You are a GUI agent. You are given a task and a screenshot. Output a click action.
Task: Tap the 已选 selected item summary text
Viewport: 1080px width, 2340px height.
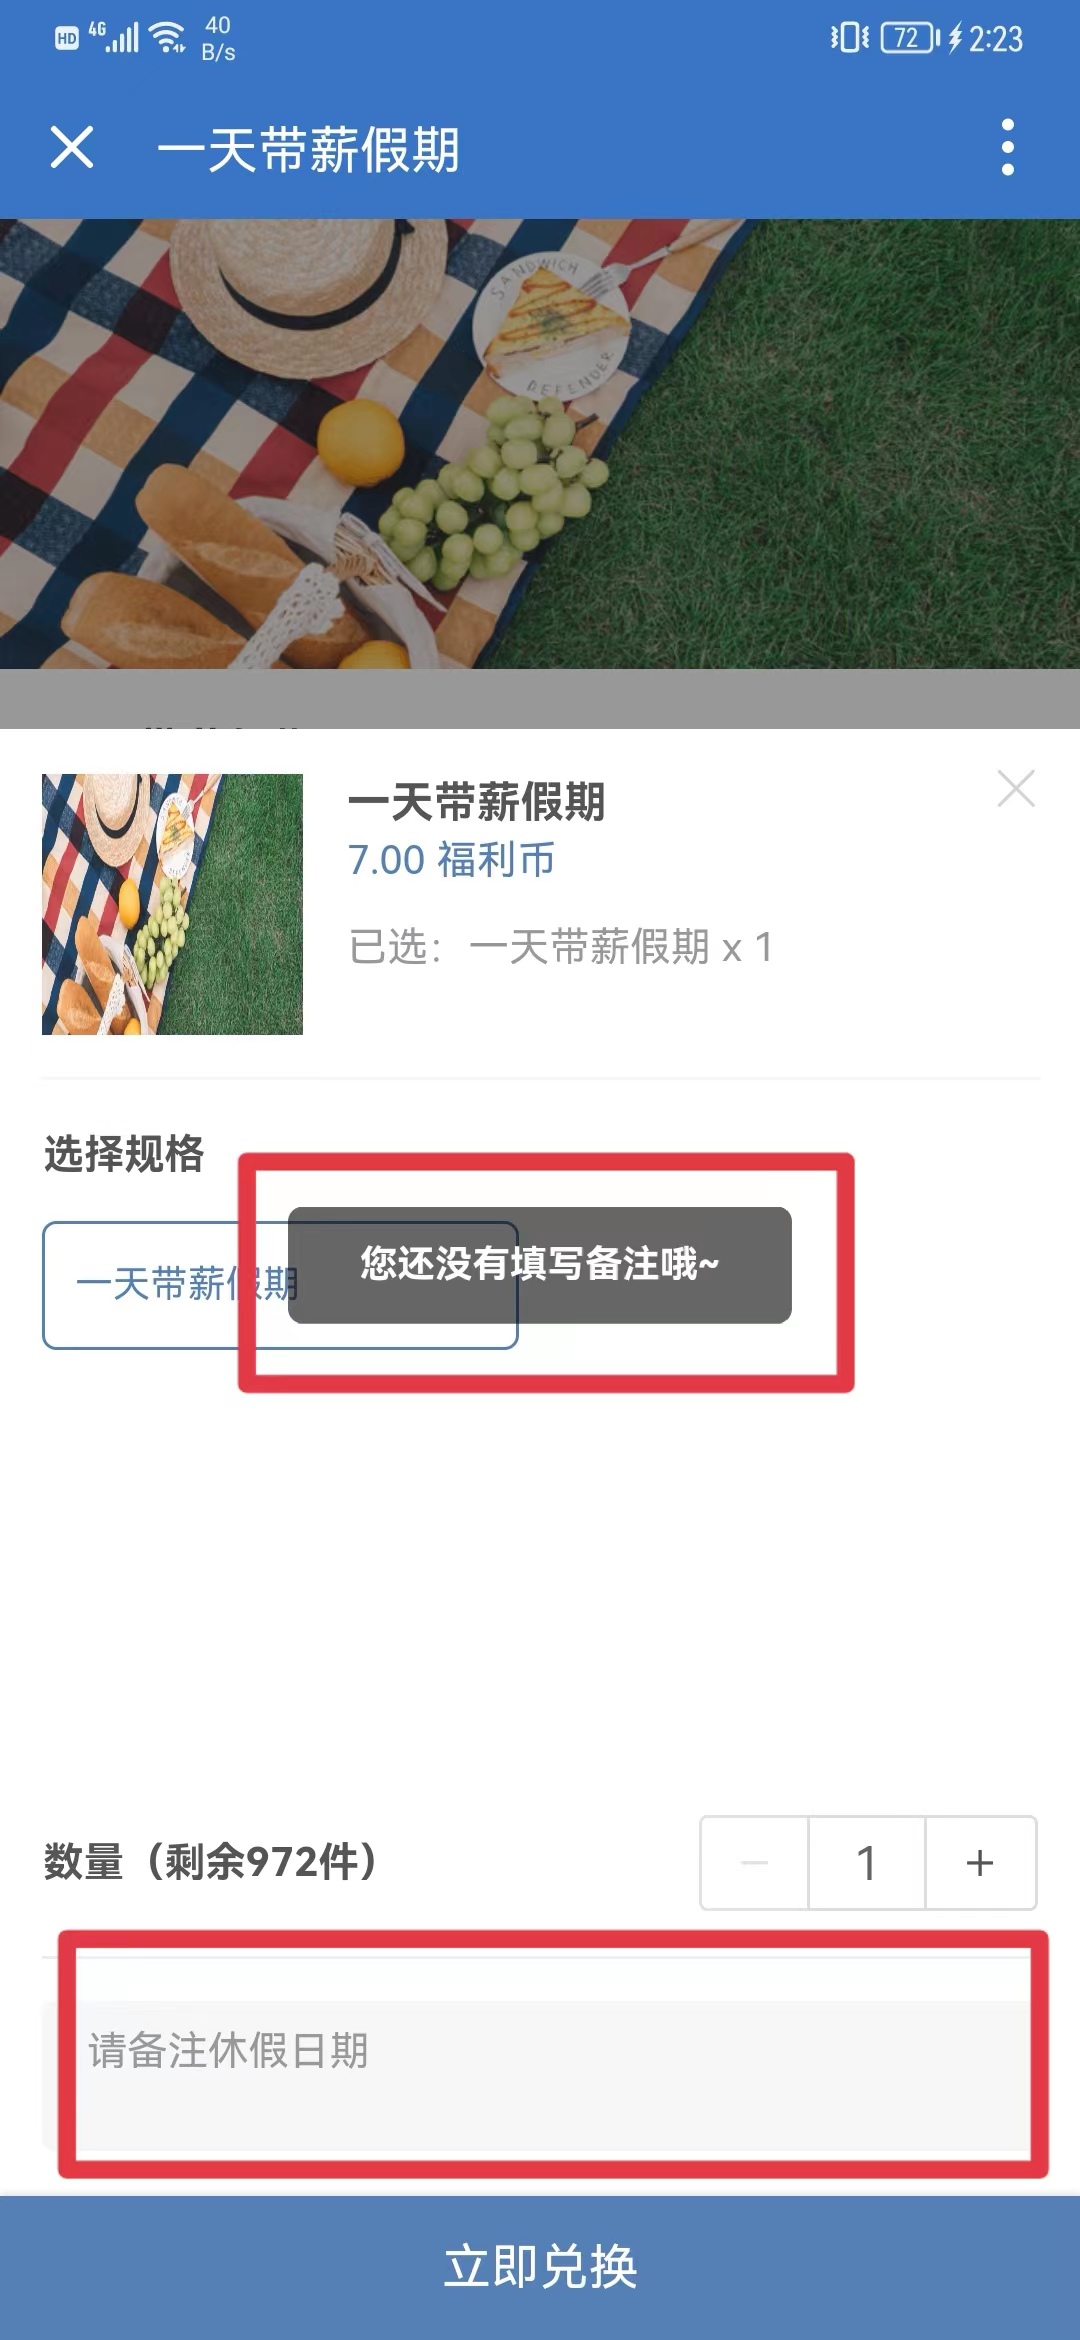(561, 947)
